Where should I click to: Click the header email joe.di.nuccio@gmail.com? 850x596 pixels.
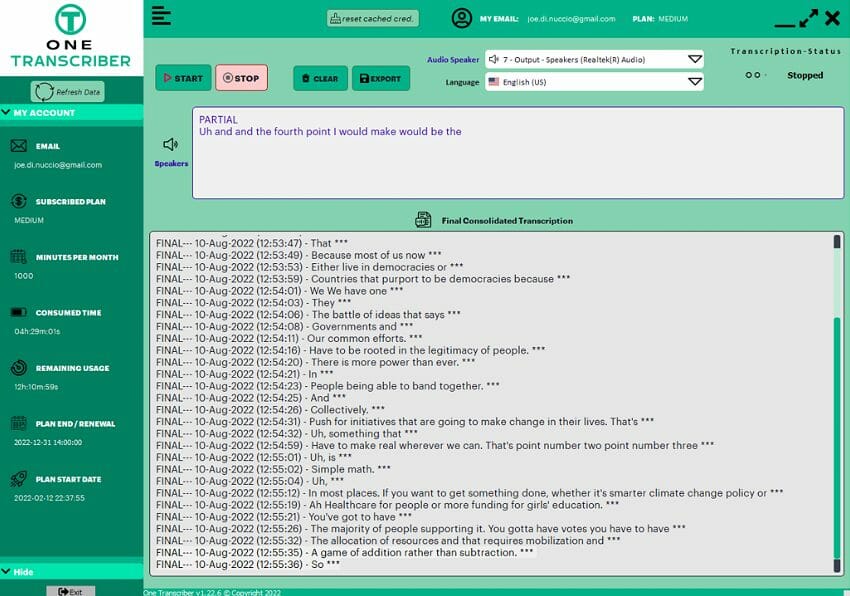[x=571, y=18]
